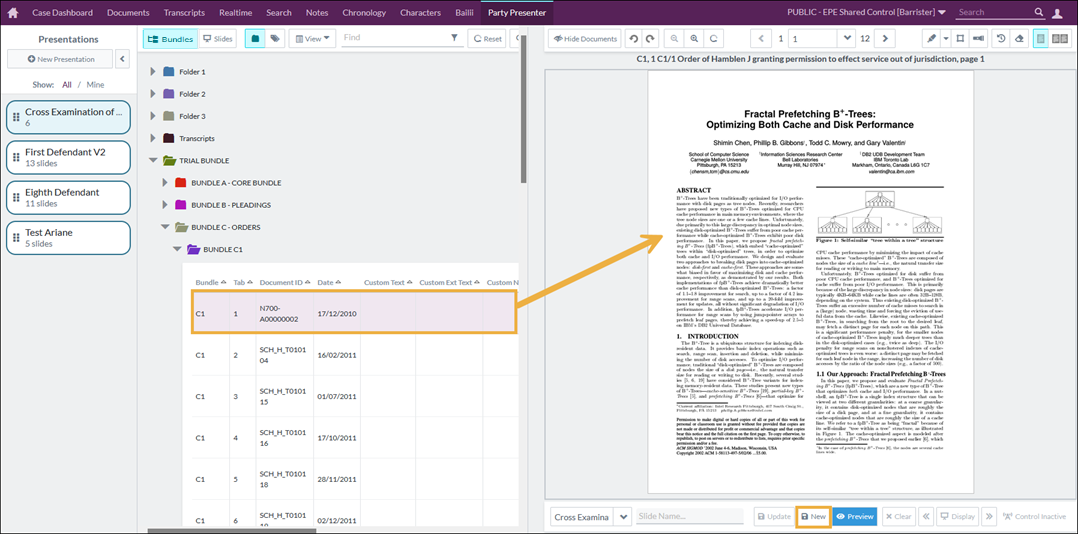
Task: Open highlighter options dropdown arrow
Action: point(946,38)
